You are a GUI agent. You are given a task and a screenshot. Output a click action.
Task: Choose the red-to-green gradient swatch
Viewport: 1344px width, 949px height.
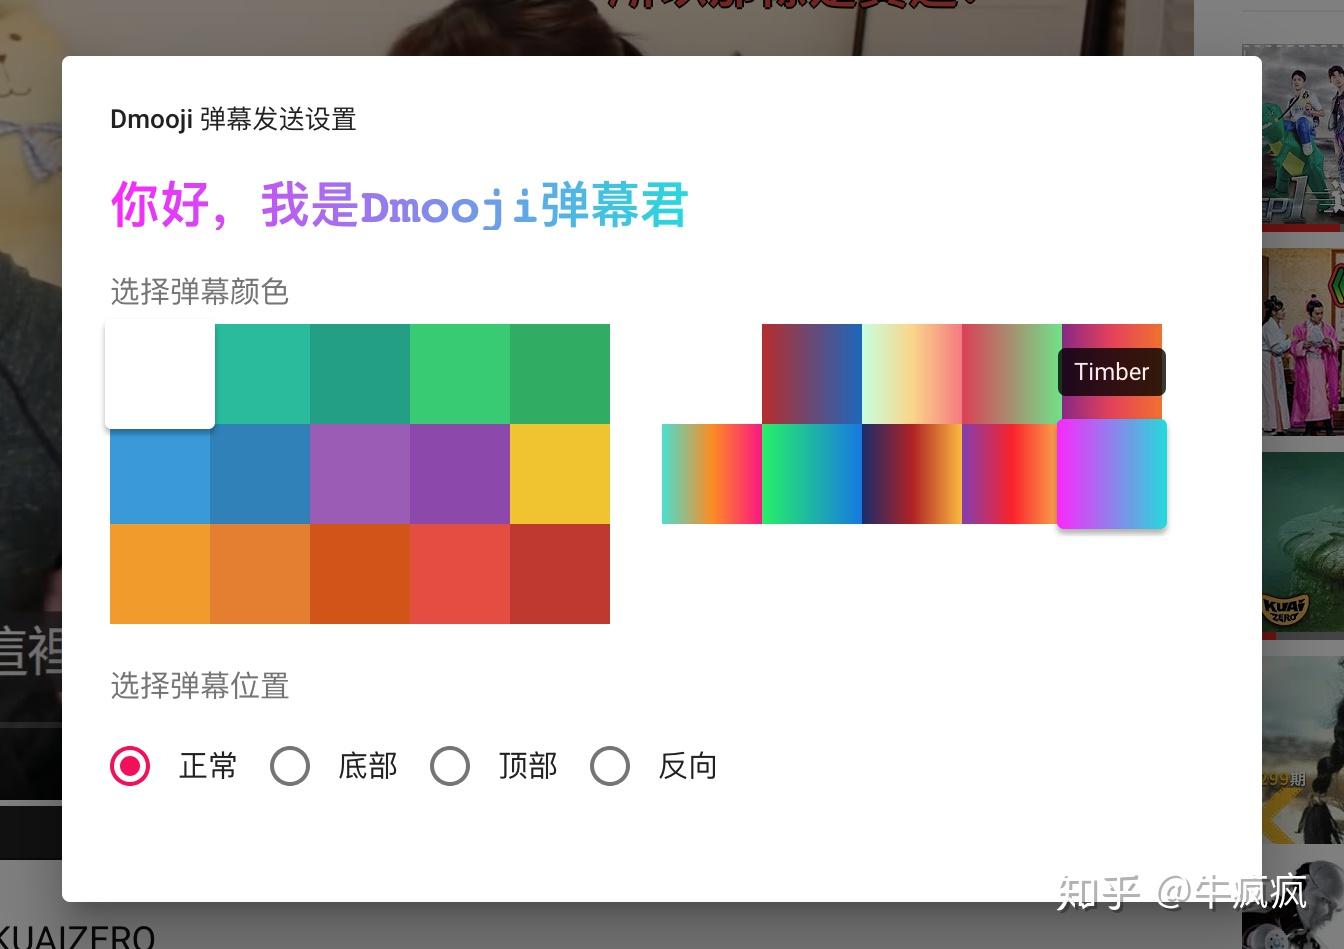[x=1012, y=374]
